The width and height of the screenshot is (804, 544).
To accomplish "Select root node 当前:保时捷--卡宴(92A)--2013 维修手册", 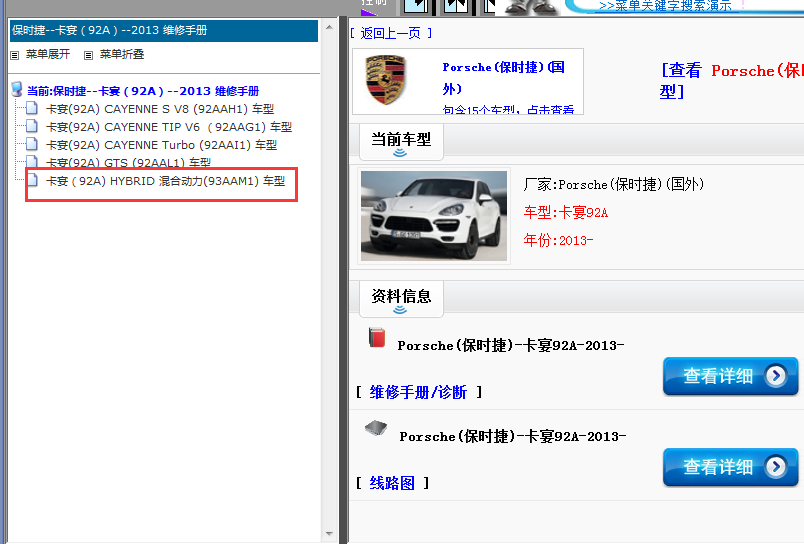I will (x=143, y=91).
